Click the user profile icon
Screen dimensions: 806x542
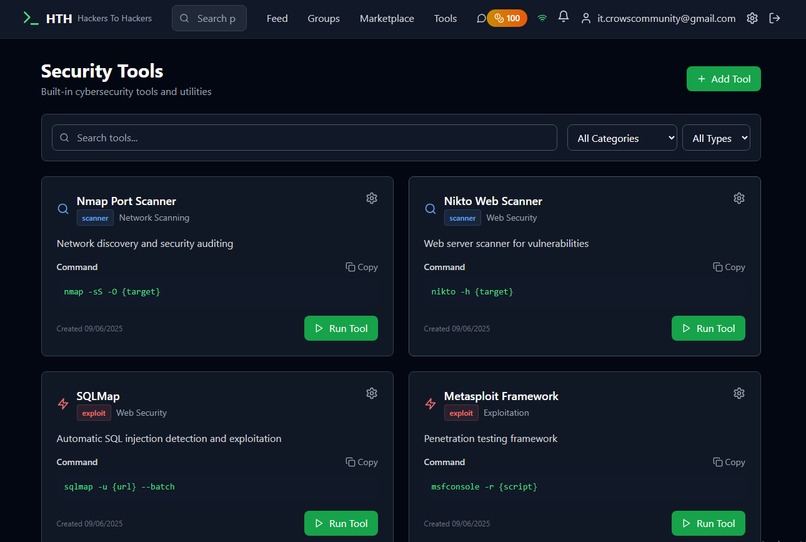585,19
